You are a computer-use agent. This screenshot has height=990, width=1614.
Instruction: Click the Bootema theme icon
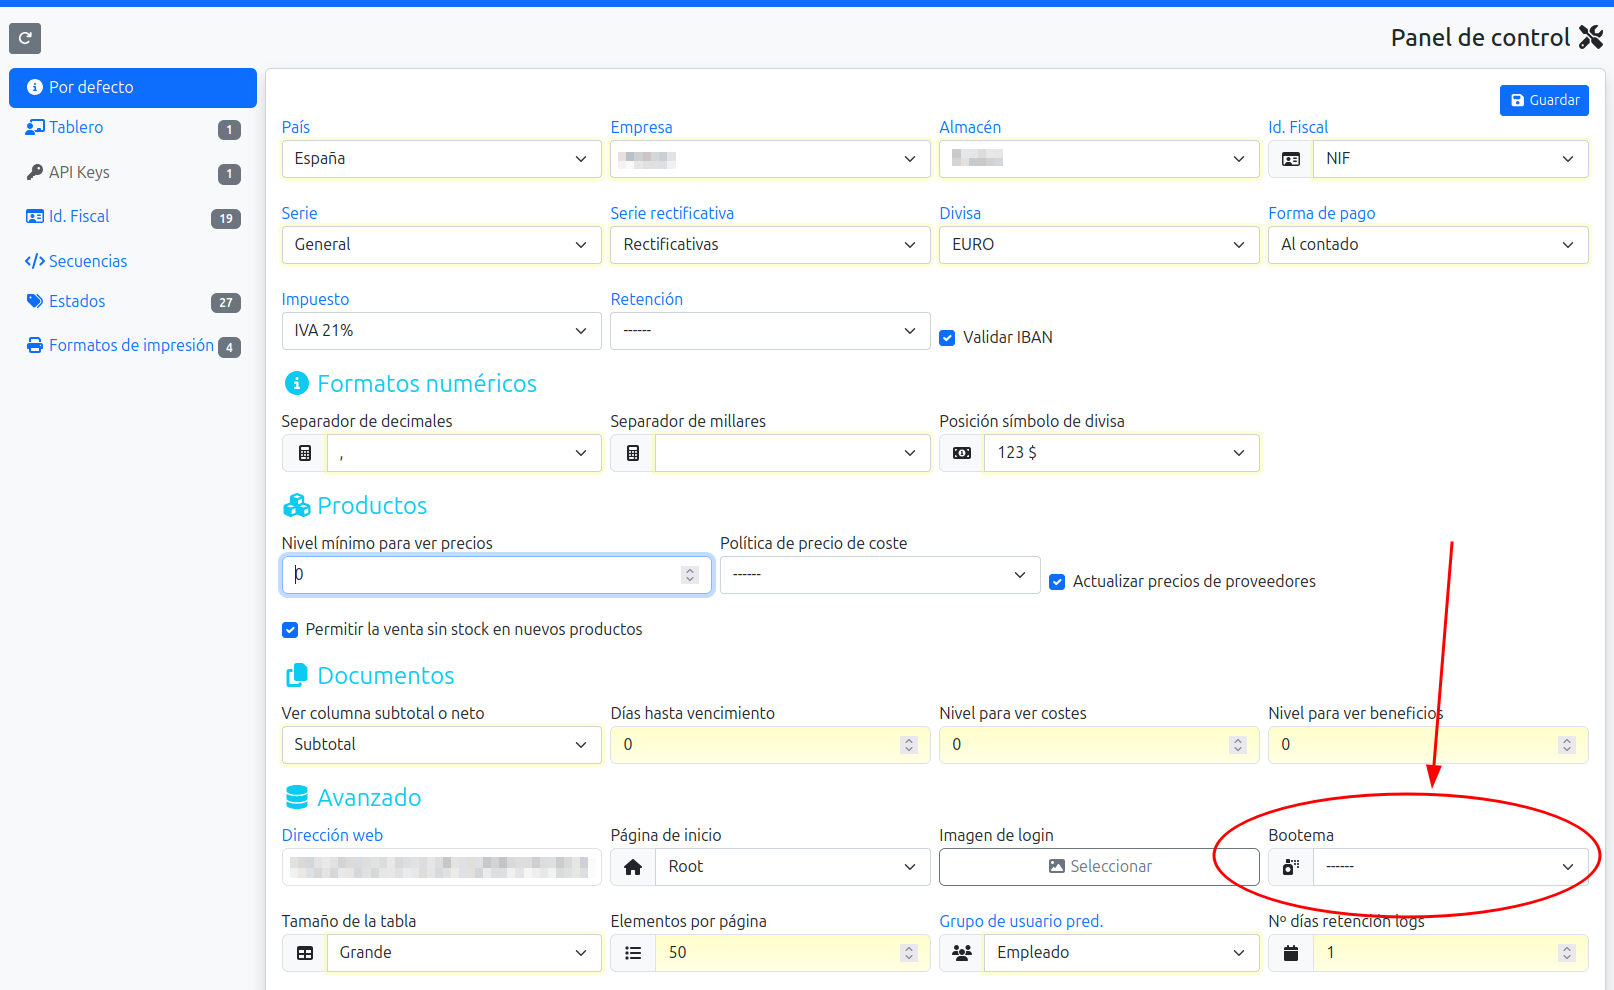point(1291,867)
